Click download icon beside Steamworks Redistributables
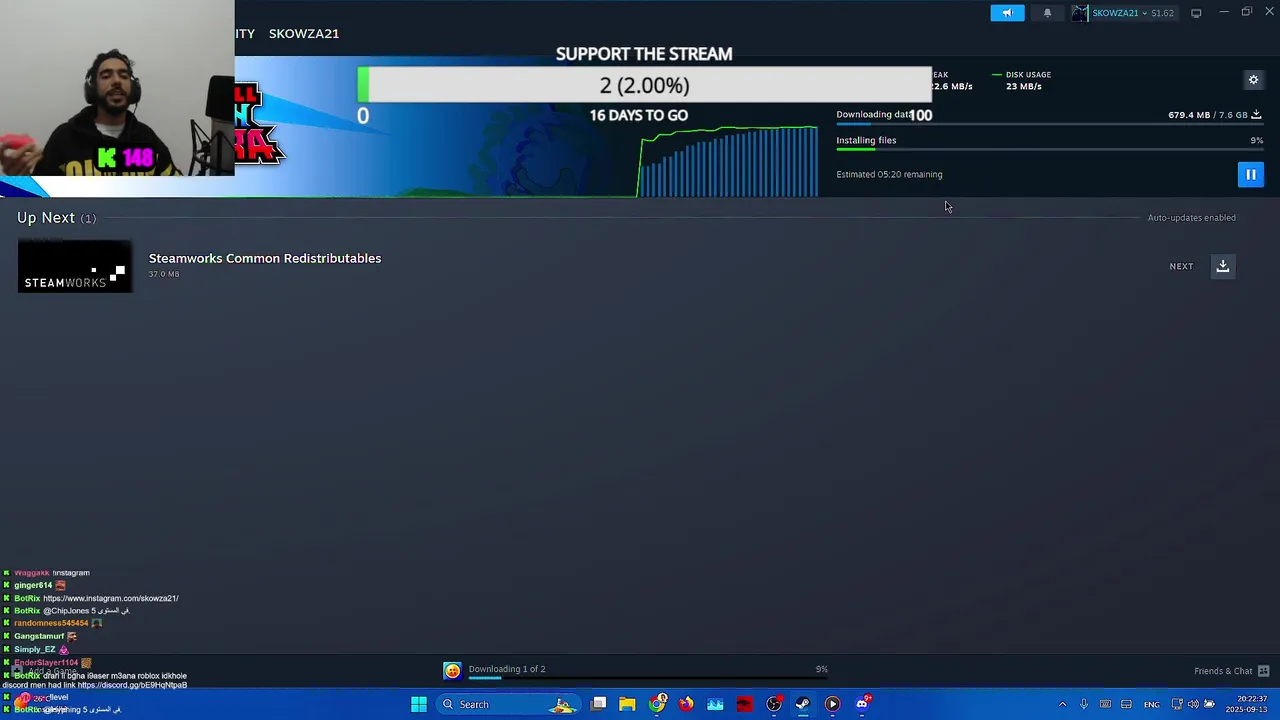This screenshot has width=1280, height=720. tap(1222, 266)
